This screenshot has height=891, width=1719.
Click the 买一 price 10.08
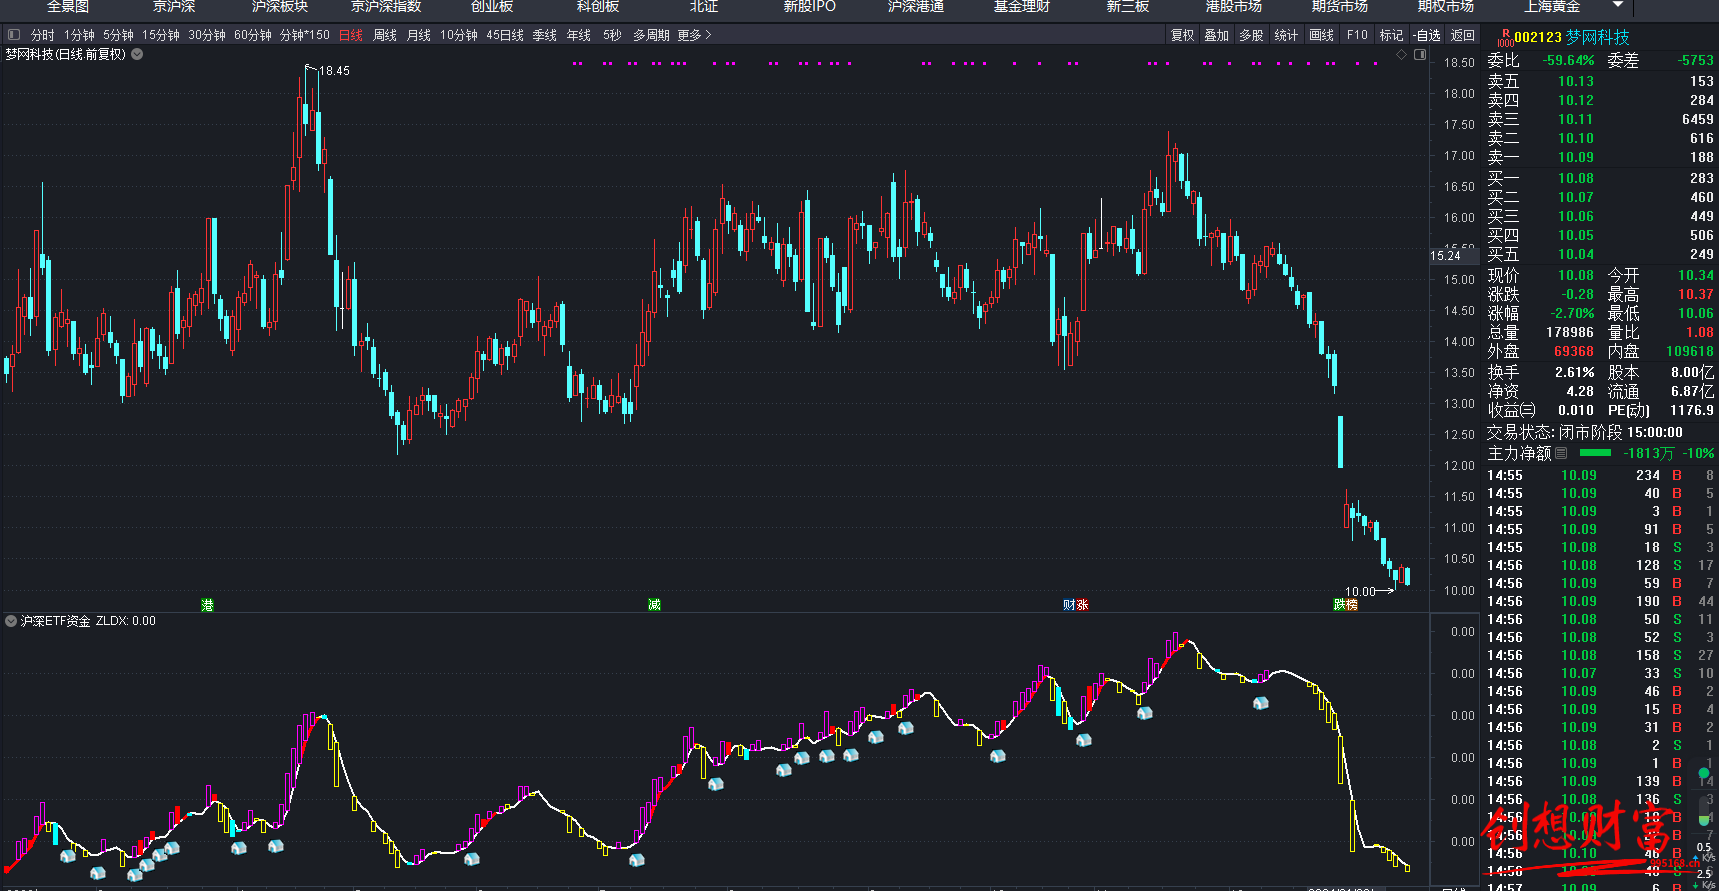pos(1576,178)
